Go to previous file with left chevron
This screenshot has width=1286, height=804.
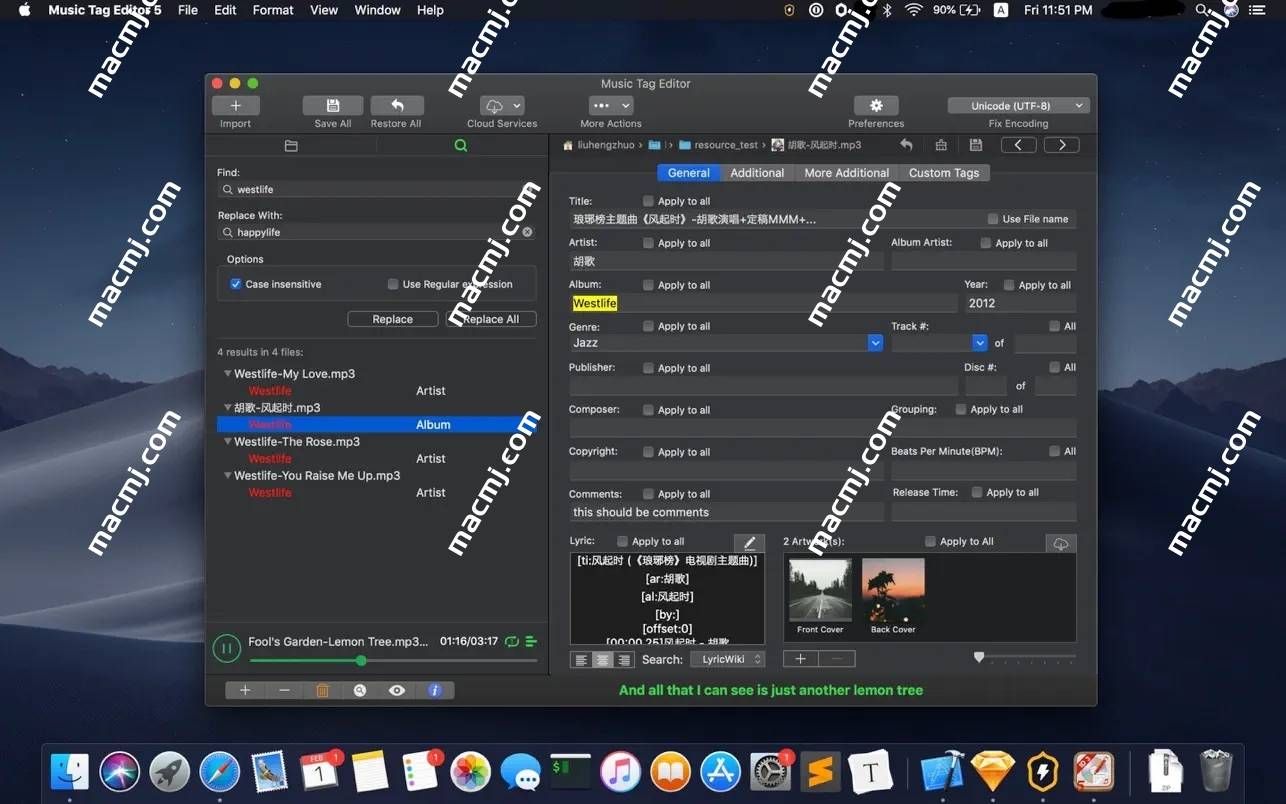click(x=1018, y=145)
